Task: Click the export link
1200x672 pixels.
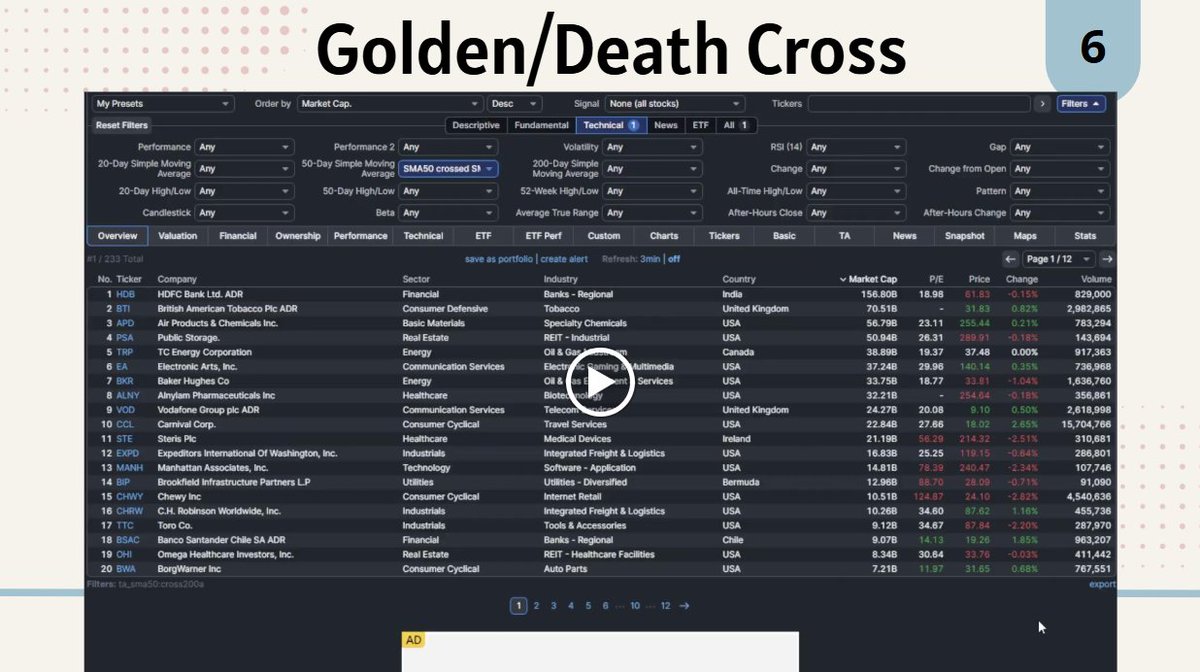Action: click(1102, 584)
